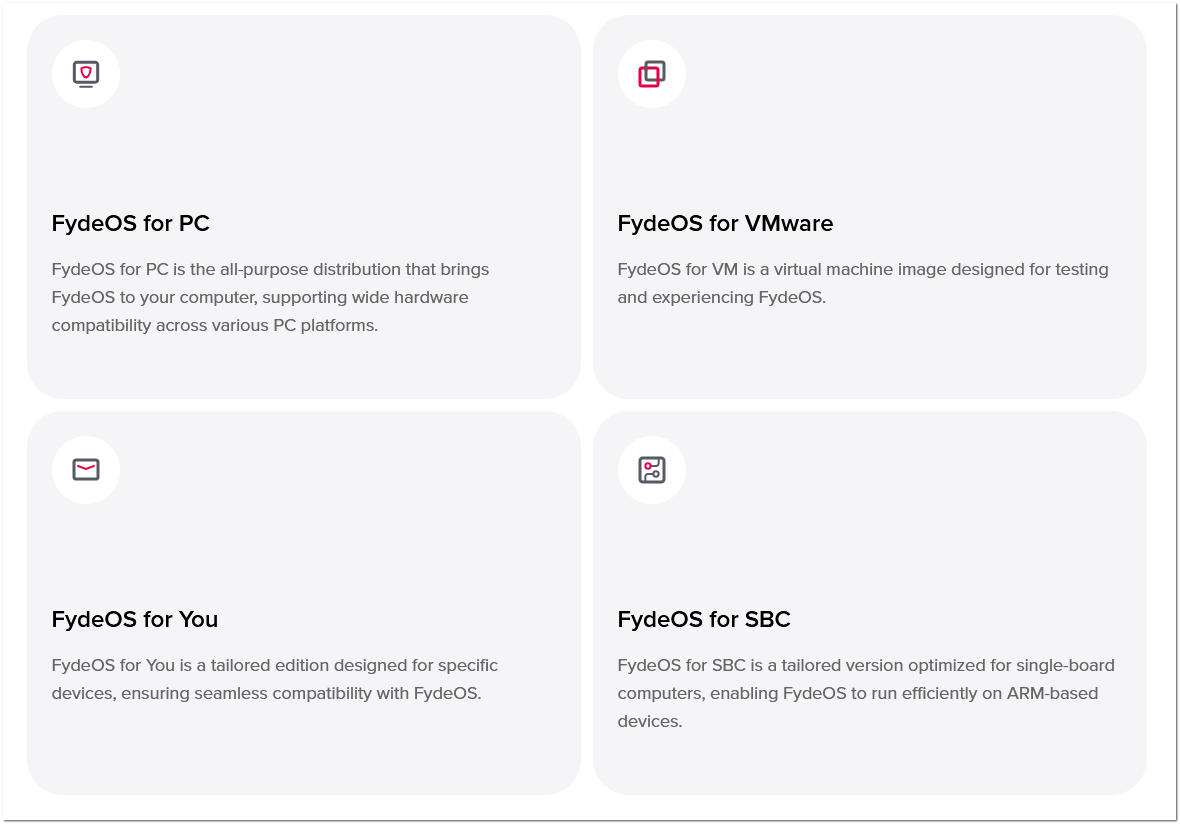The height and width of the screenshot is (824, 1180).
Task: Select the FydeOS for PC card description
Action: click(270, 297)
